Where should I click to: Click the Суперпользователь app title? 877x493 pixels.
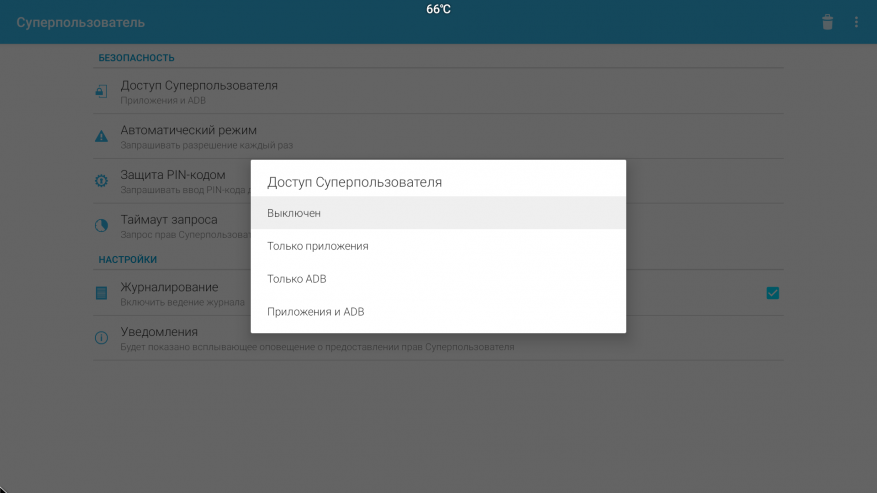point(81,22)
